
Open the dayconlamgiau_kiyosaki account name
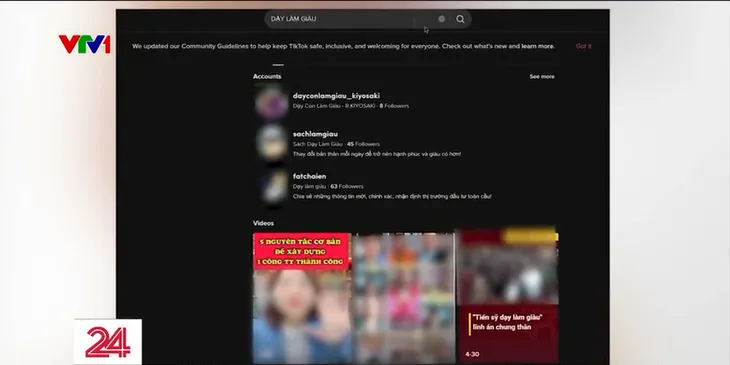pos(336,95)
